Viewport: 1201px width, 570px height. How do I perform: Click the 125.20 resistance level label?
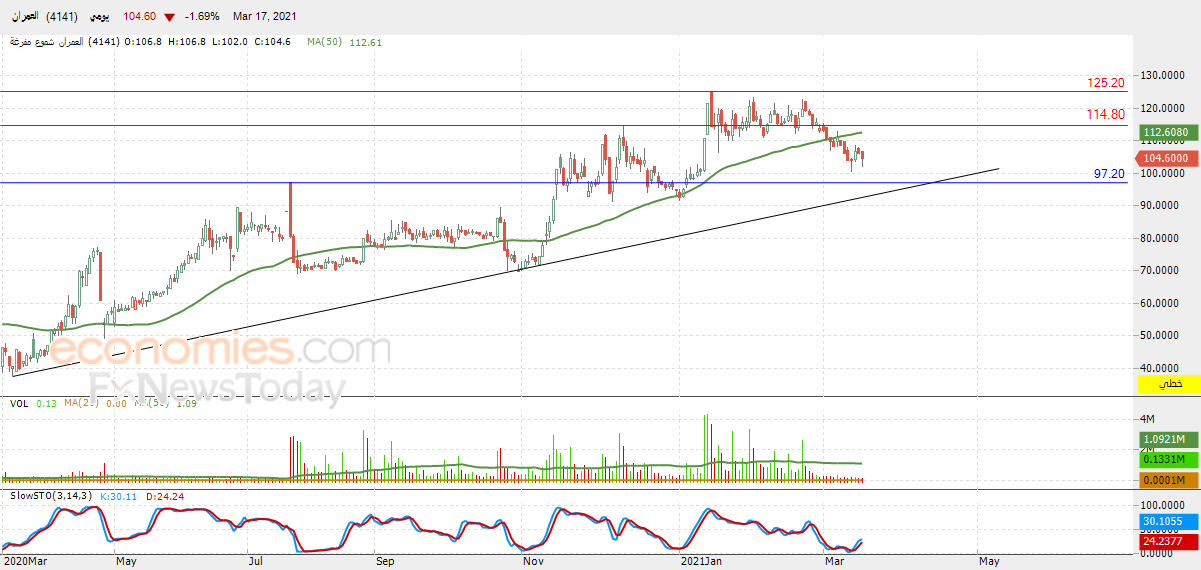coord(1107,82)
